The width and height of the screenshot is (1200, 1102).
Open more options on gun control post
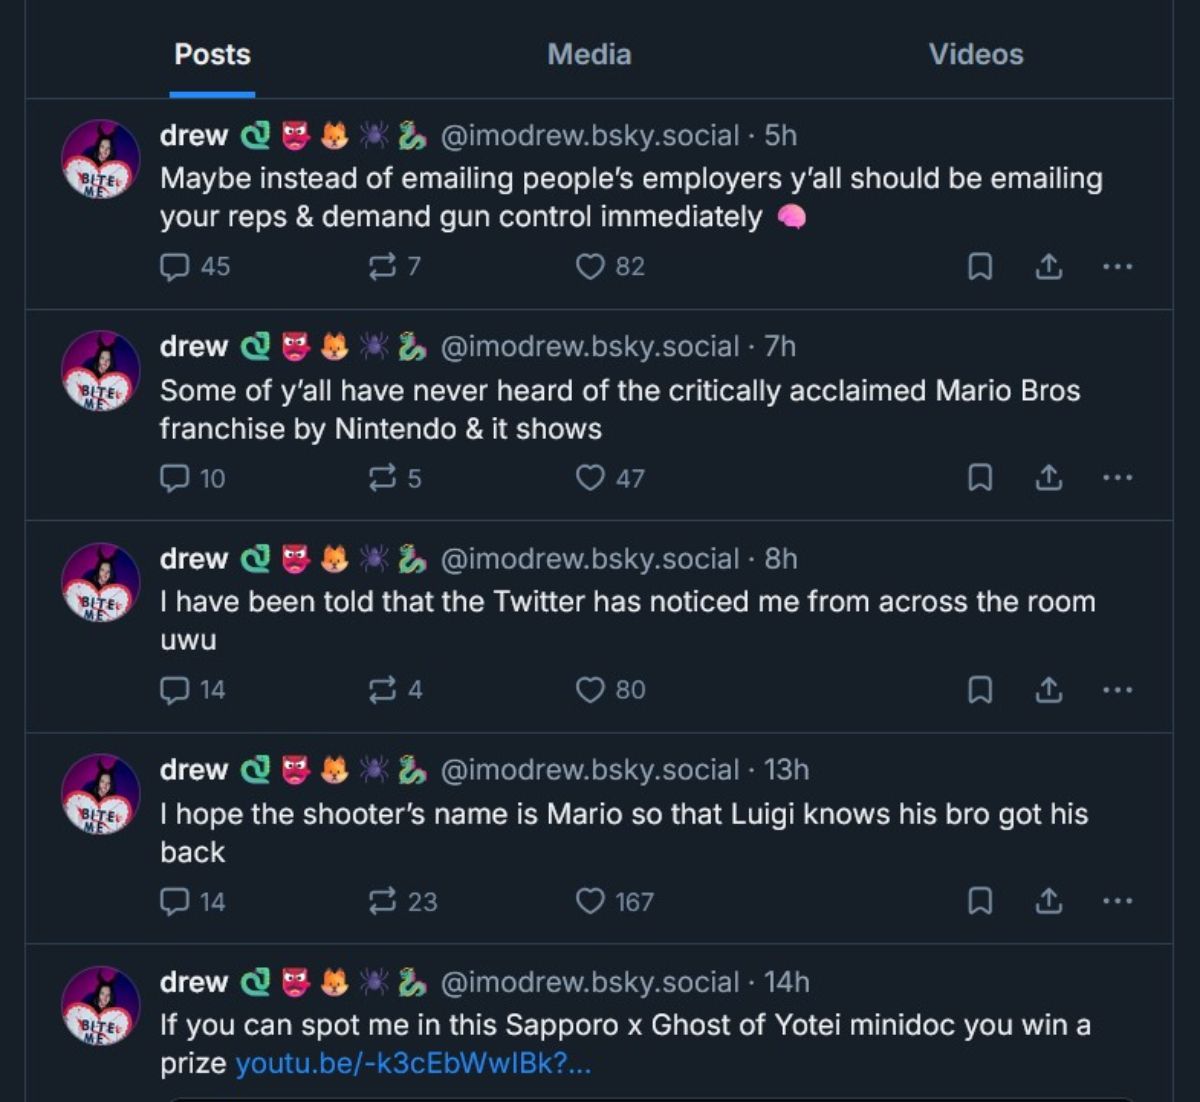[1117, 266]
